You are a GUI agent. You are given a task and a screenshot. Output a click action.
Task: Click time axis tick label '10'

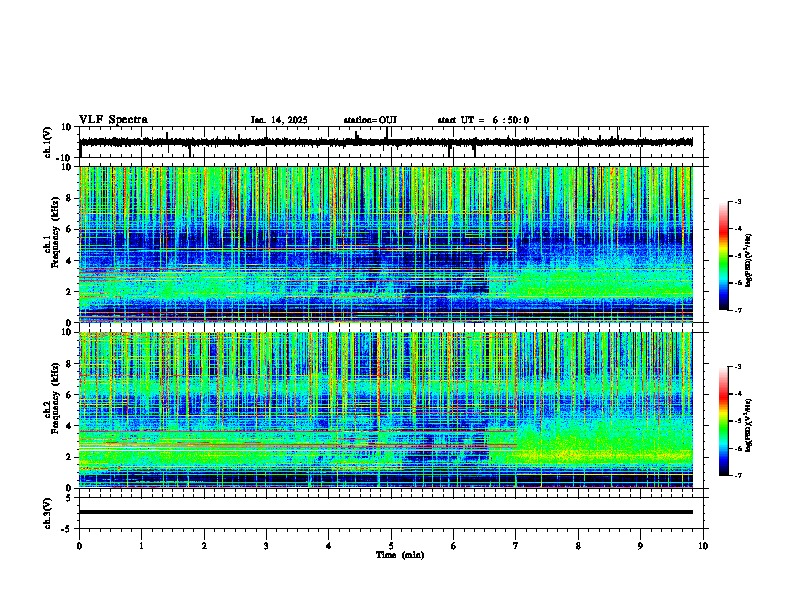tap(703, 546)
